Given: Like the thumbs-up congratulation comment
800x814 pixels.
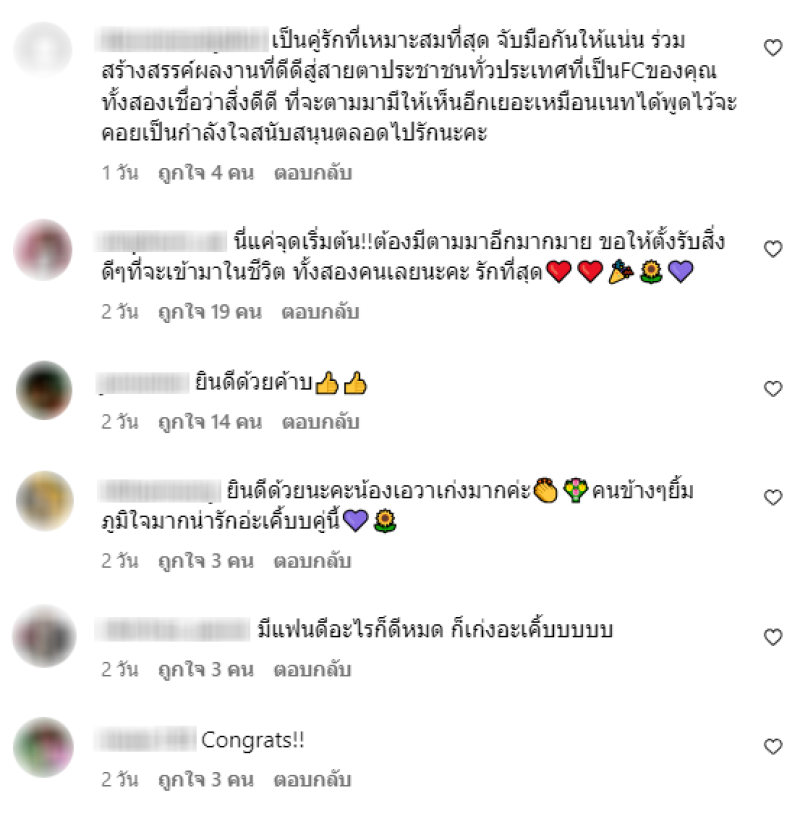Looking at the screenshot, I should (x=772, y=388).
